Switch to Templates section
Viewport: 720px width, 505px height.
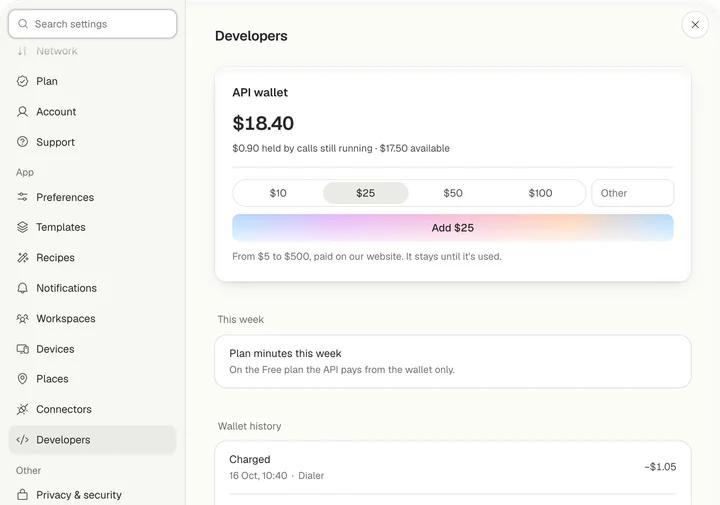(92, 227)
